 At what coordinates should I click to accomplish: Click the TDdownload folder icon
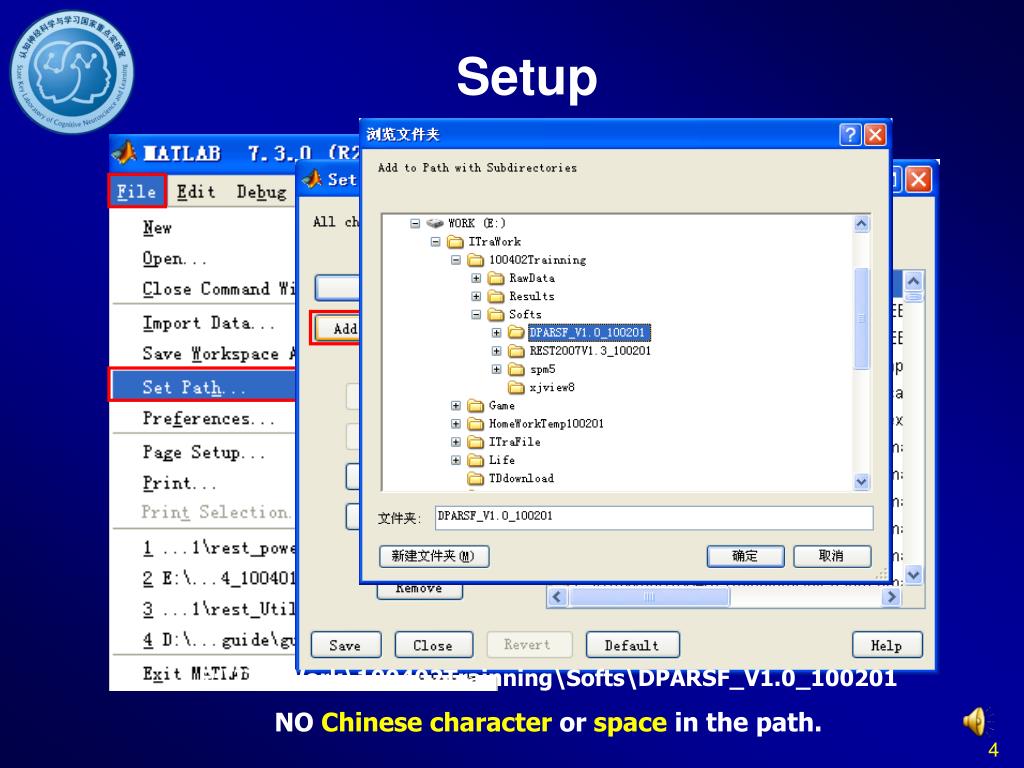point(475,479)
